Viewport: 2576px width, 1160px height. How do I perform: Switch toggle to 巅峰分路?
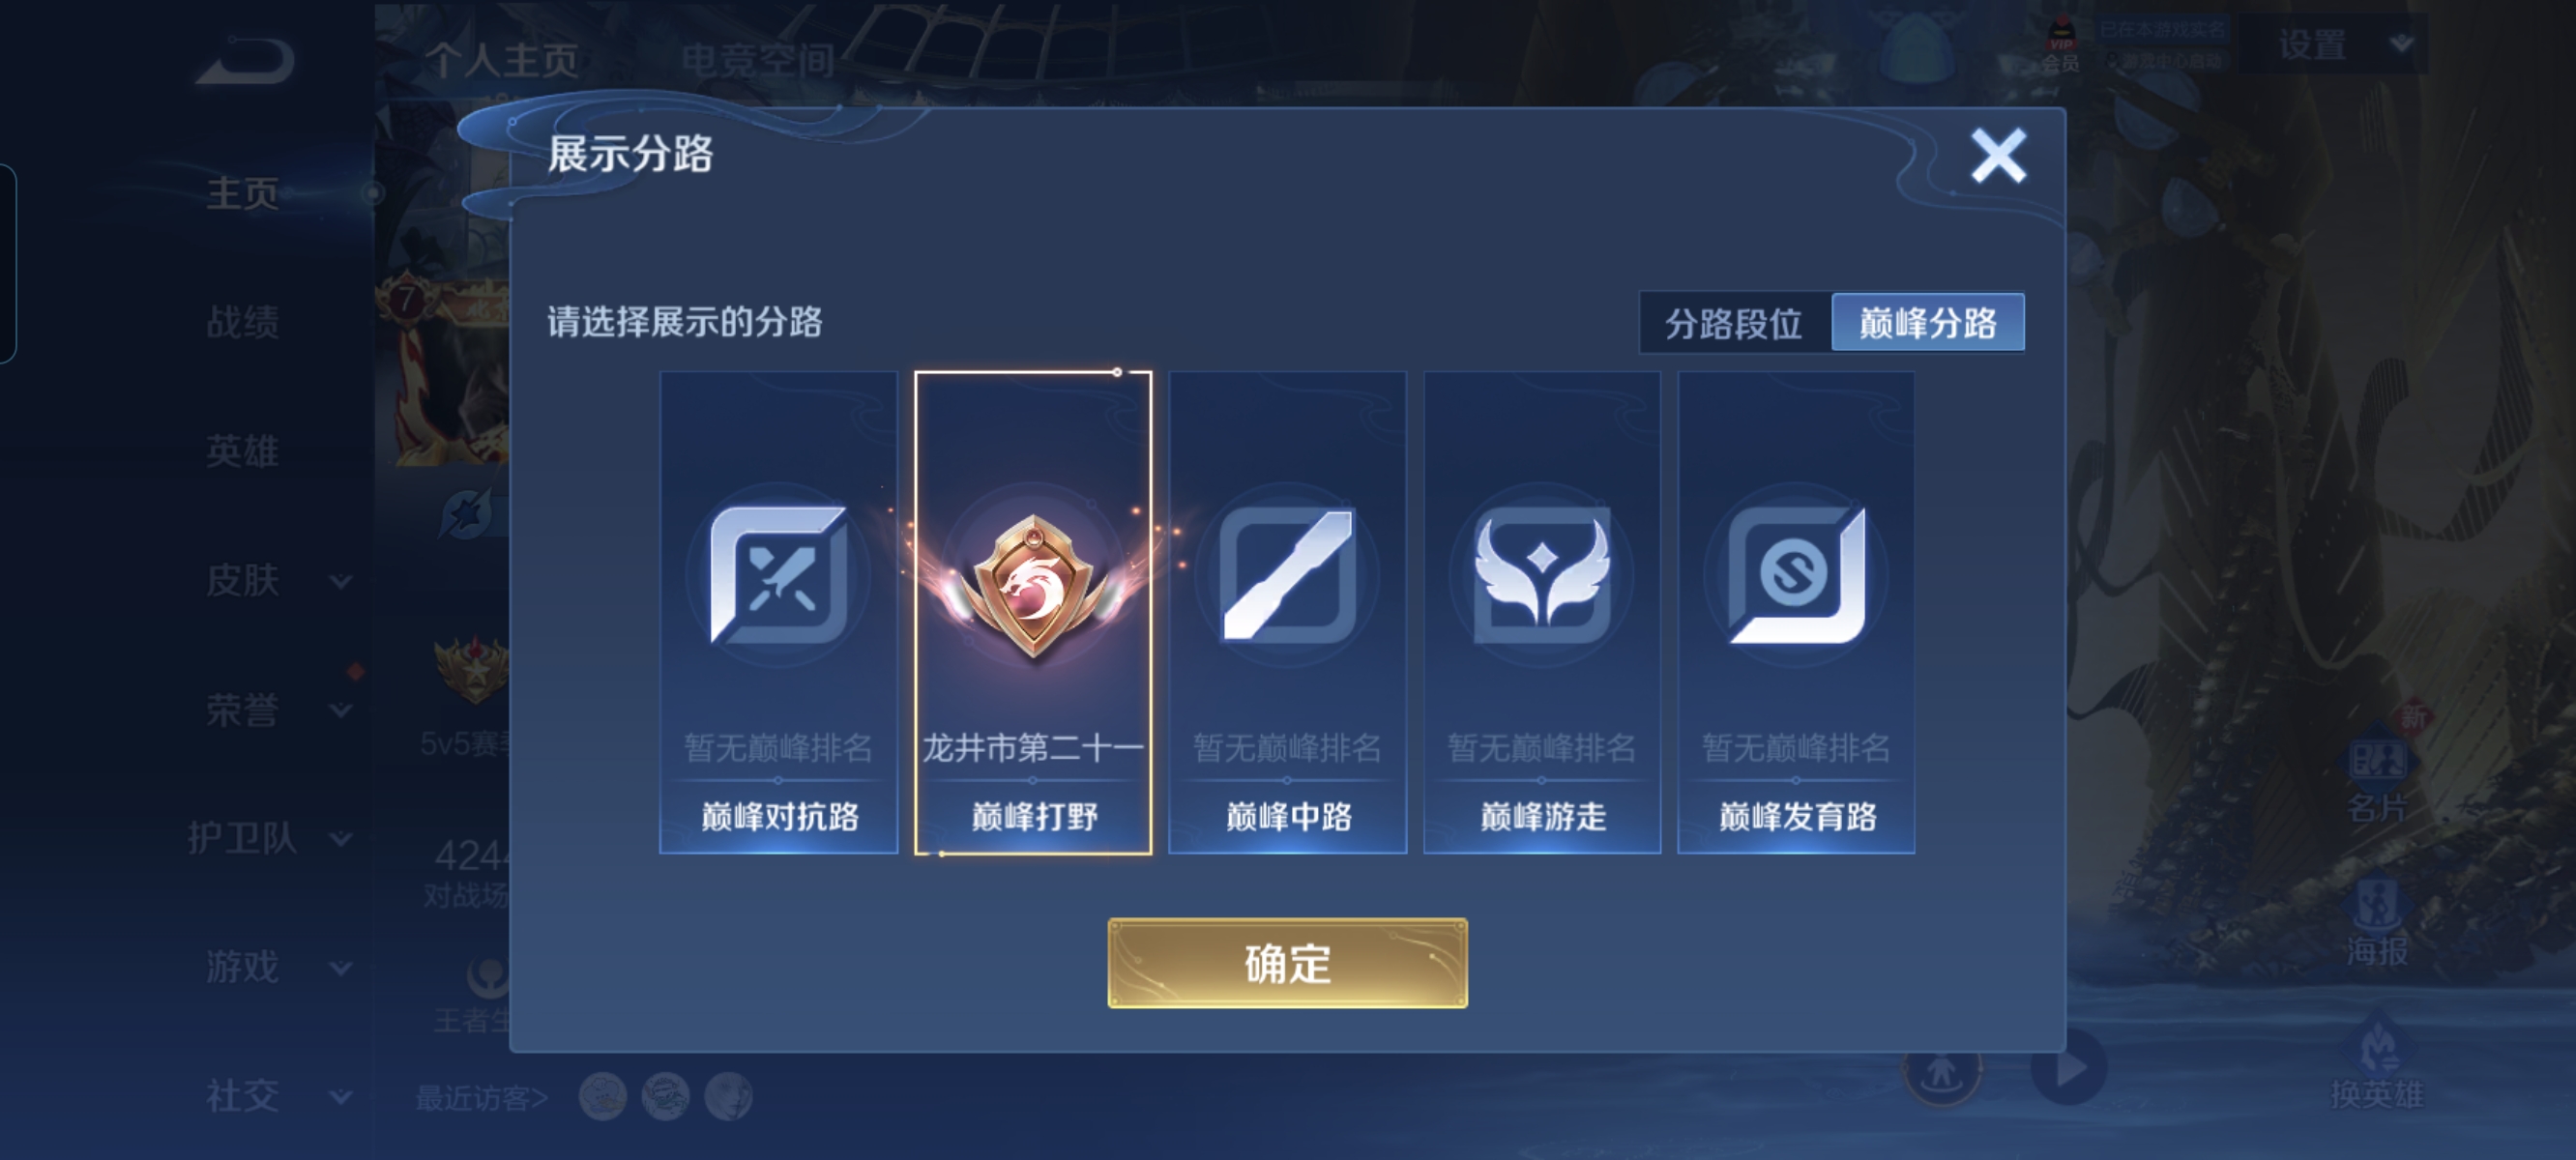click(x=1927, y=323)
